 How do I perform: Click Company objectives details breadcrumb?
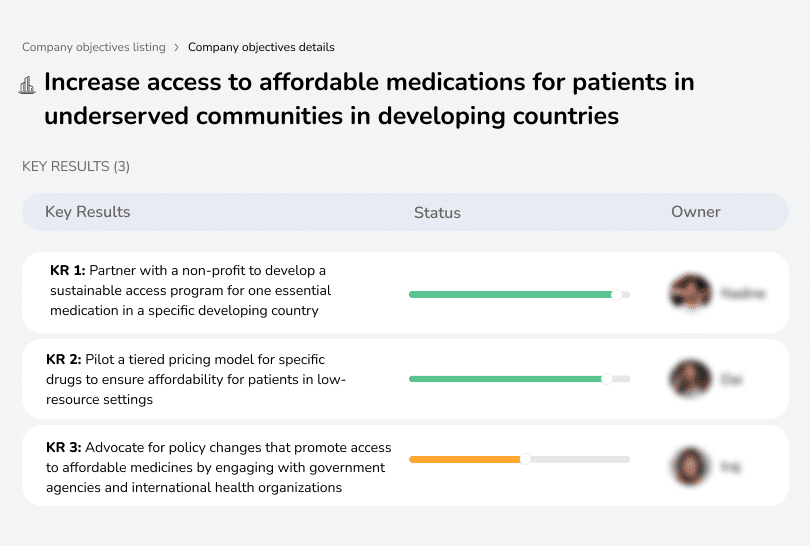261,47
